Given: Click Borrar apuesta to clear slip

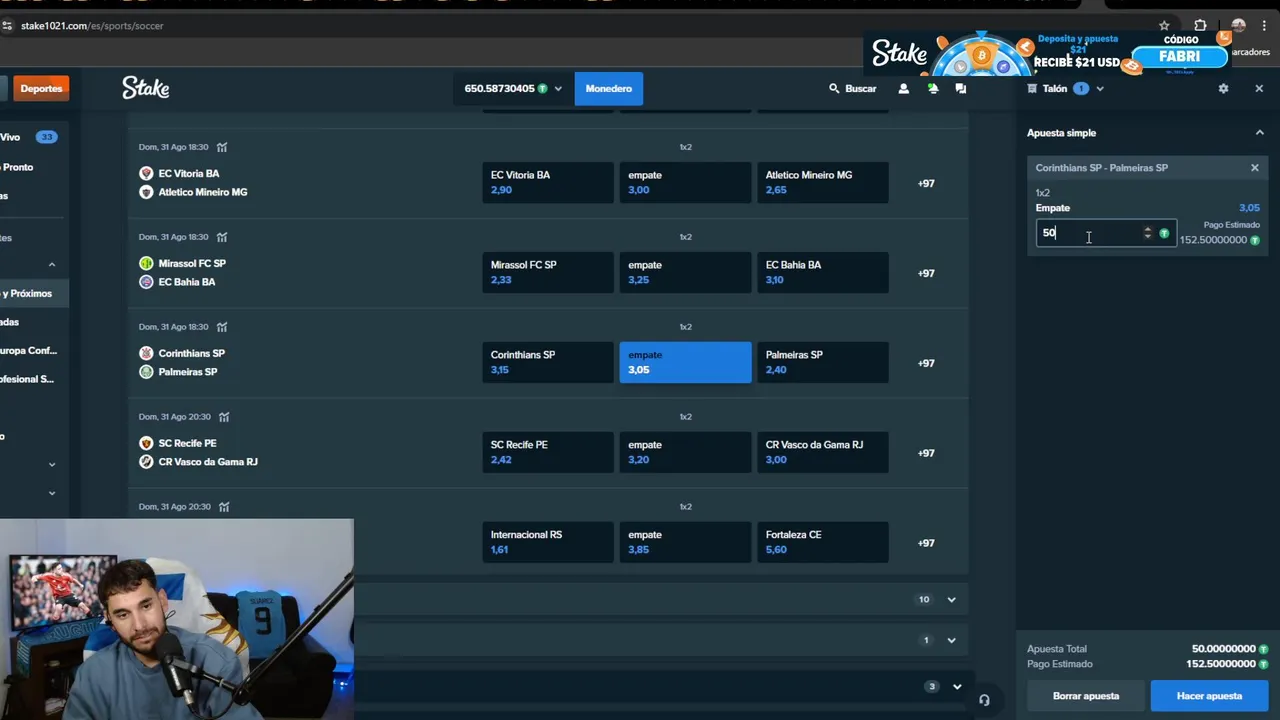Looking at the screenshot, I should pos(1086,696).
